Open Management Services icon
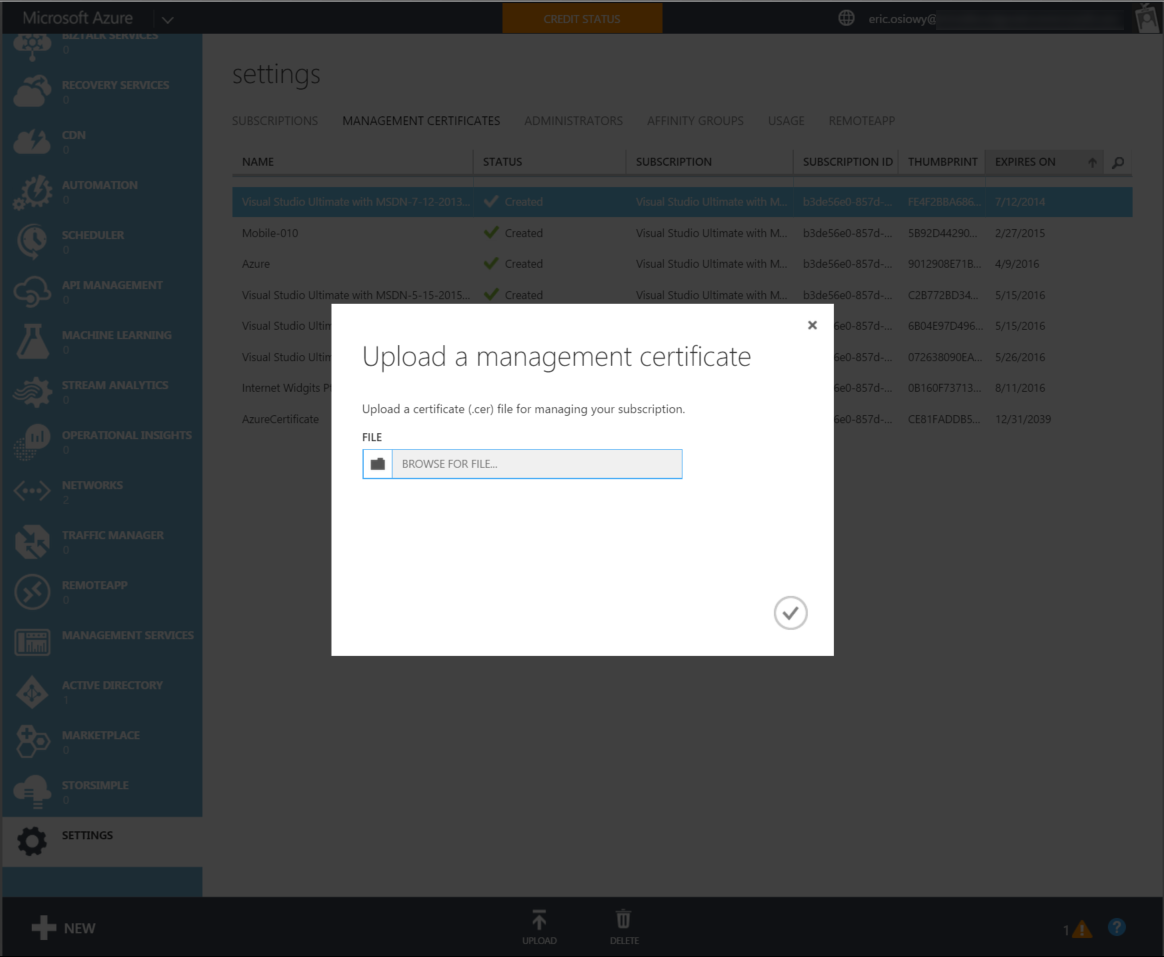The height and width of the screenshot is (957, 1164). tap(33, 641)
